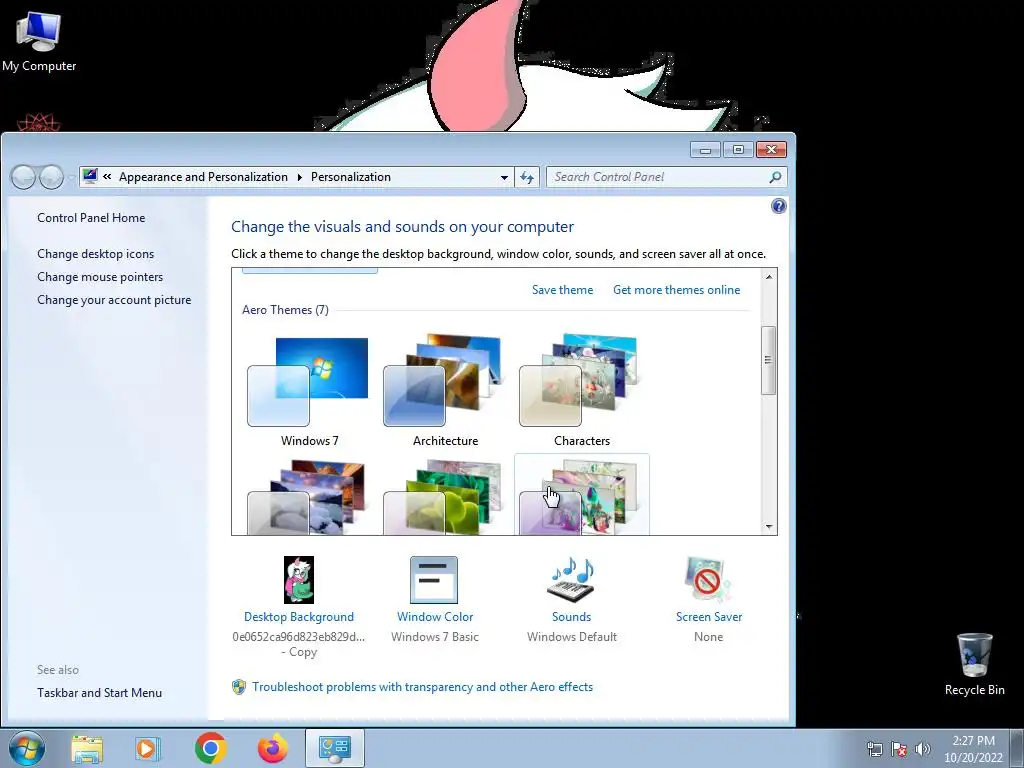Click the Window Color text link
This screenshot has height=768, width=1024.
point(435,617)
